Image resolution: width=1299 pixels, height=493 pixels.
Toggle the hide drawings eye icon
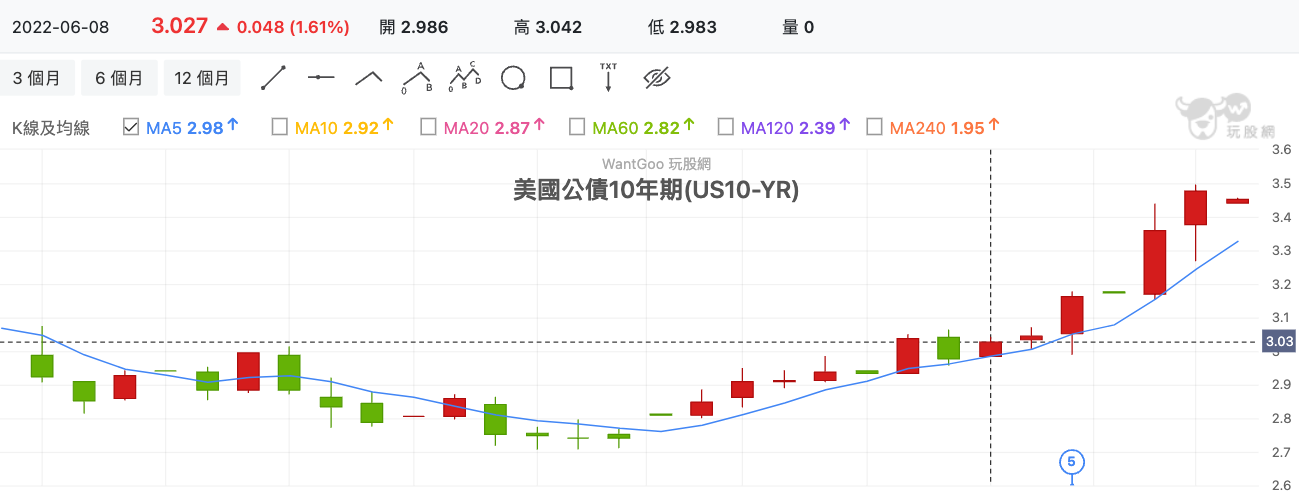point(656,78)
